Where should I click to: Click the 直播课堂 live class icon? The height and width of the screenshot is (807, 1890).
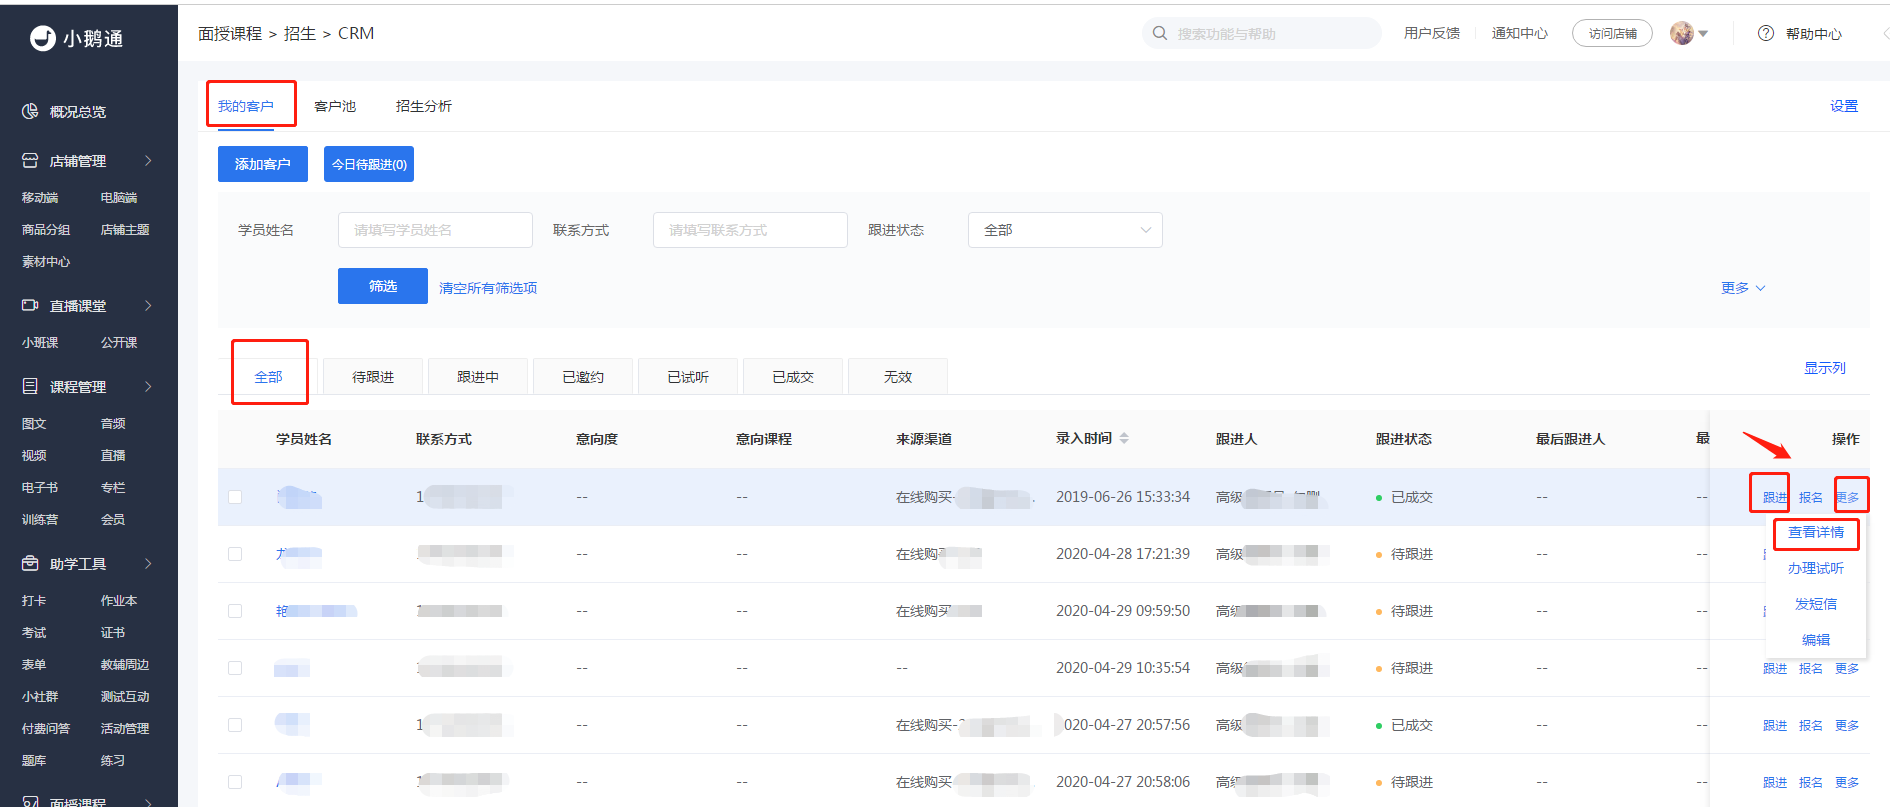[30, 306]
